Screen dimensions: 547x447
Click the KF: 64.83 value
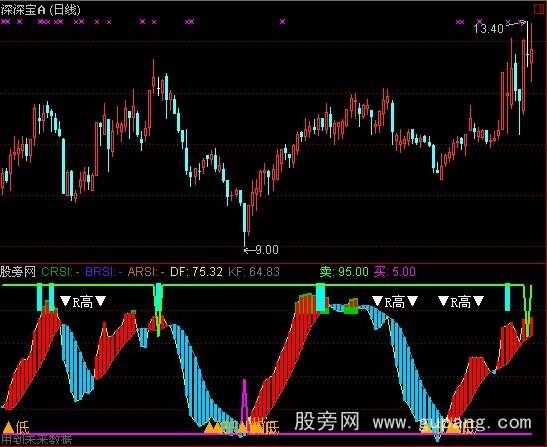254,272
